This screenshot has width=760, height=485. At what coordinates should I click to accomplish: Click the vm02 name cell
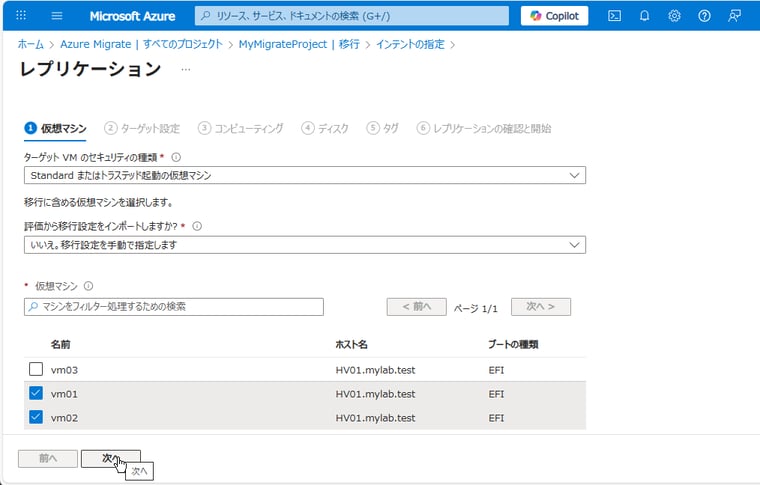point(64,418)
